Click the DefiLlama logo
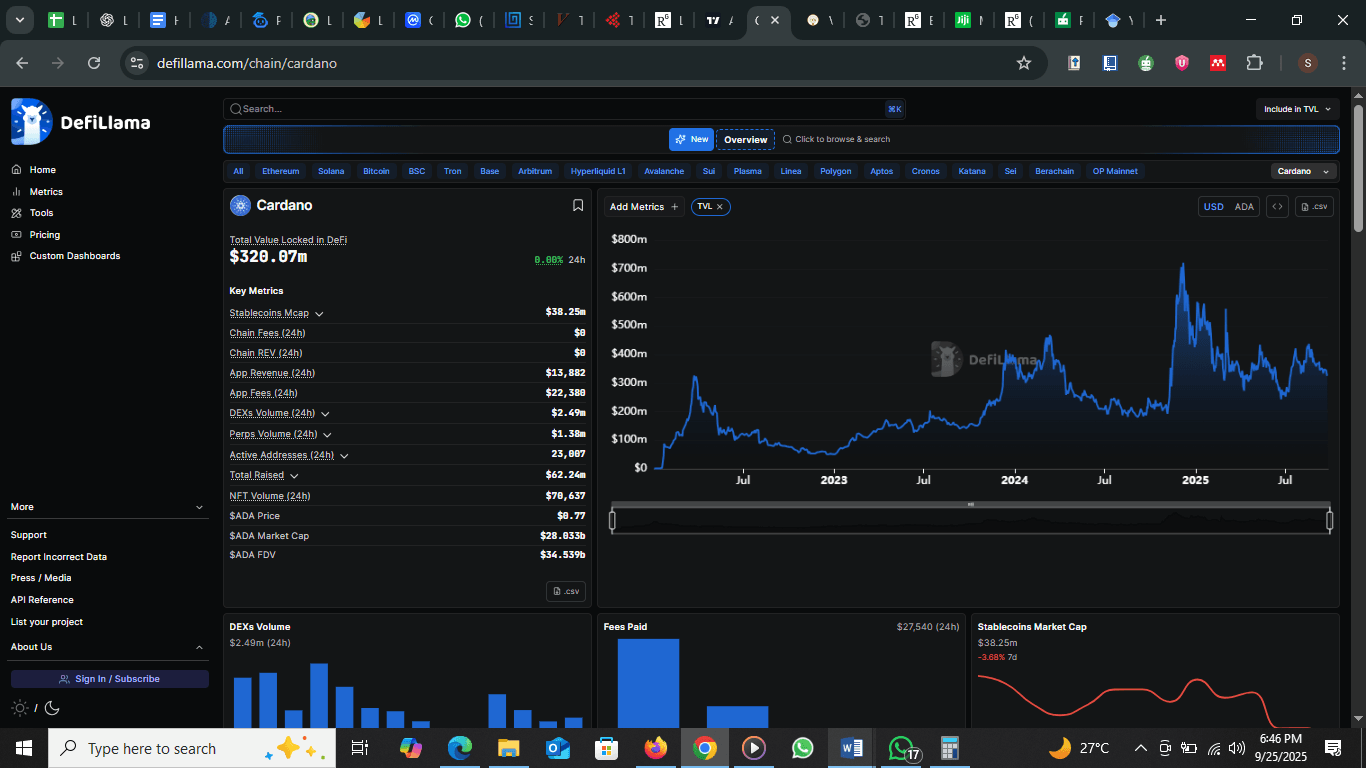The image size is (1366, 768). [x=80, y=122]
